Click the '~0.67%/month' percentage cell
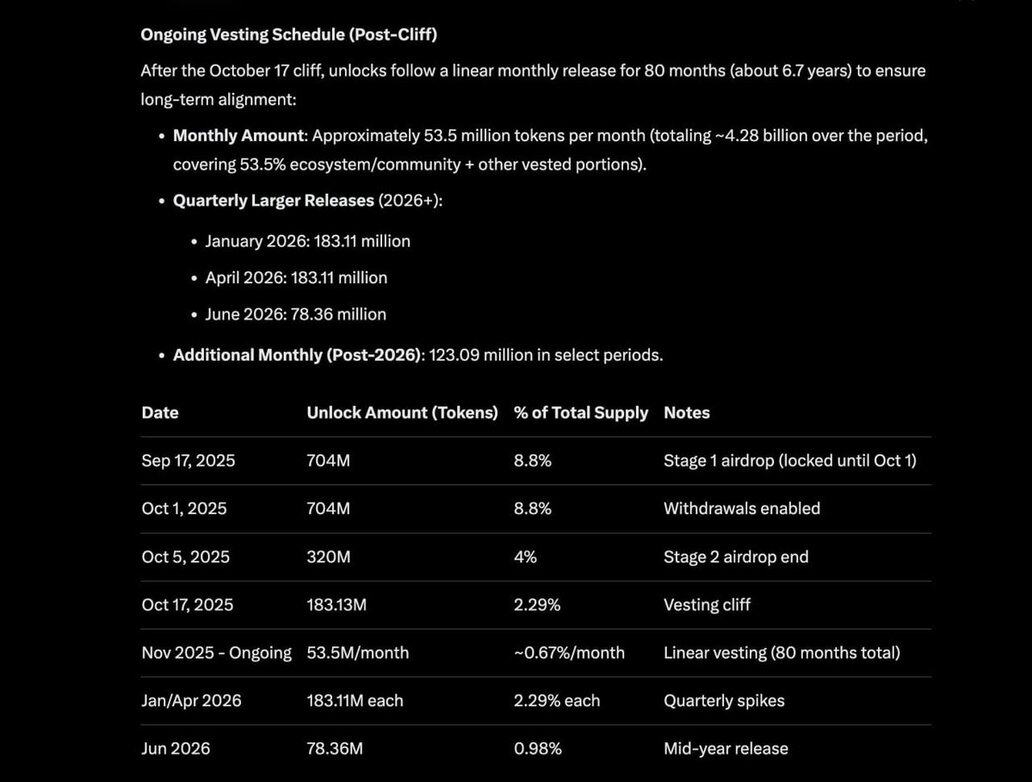The image size is (1032, 782). tap(569, 653)
